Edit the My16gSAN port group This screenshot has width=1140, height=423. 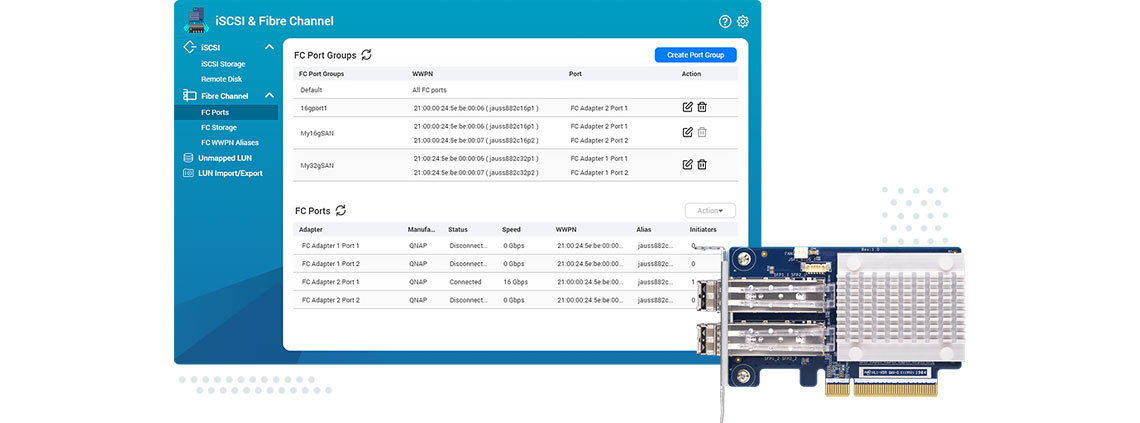point(687,132)
